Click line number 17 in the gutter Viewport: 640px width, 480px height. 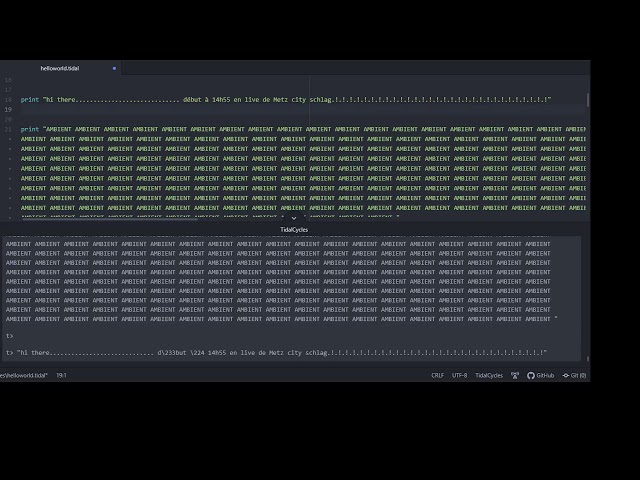(x=8, y=90)
